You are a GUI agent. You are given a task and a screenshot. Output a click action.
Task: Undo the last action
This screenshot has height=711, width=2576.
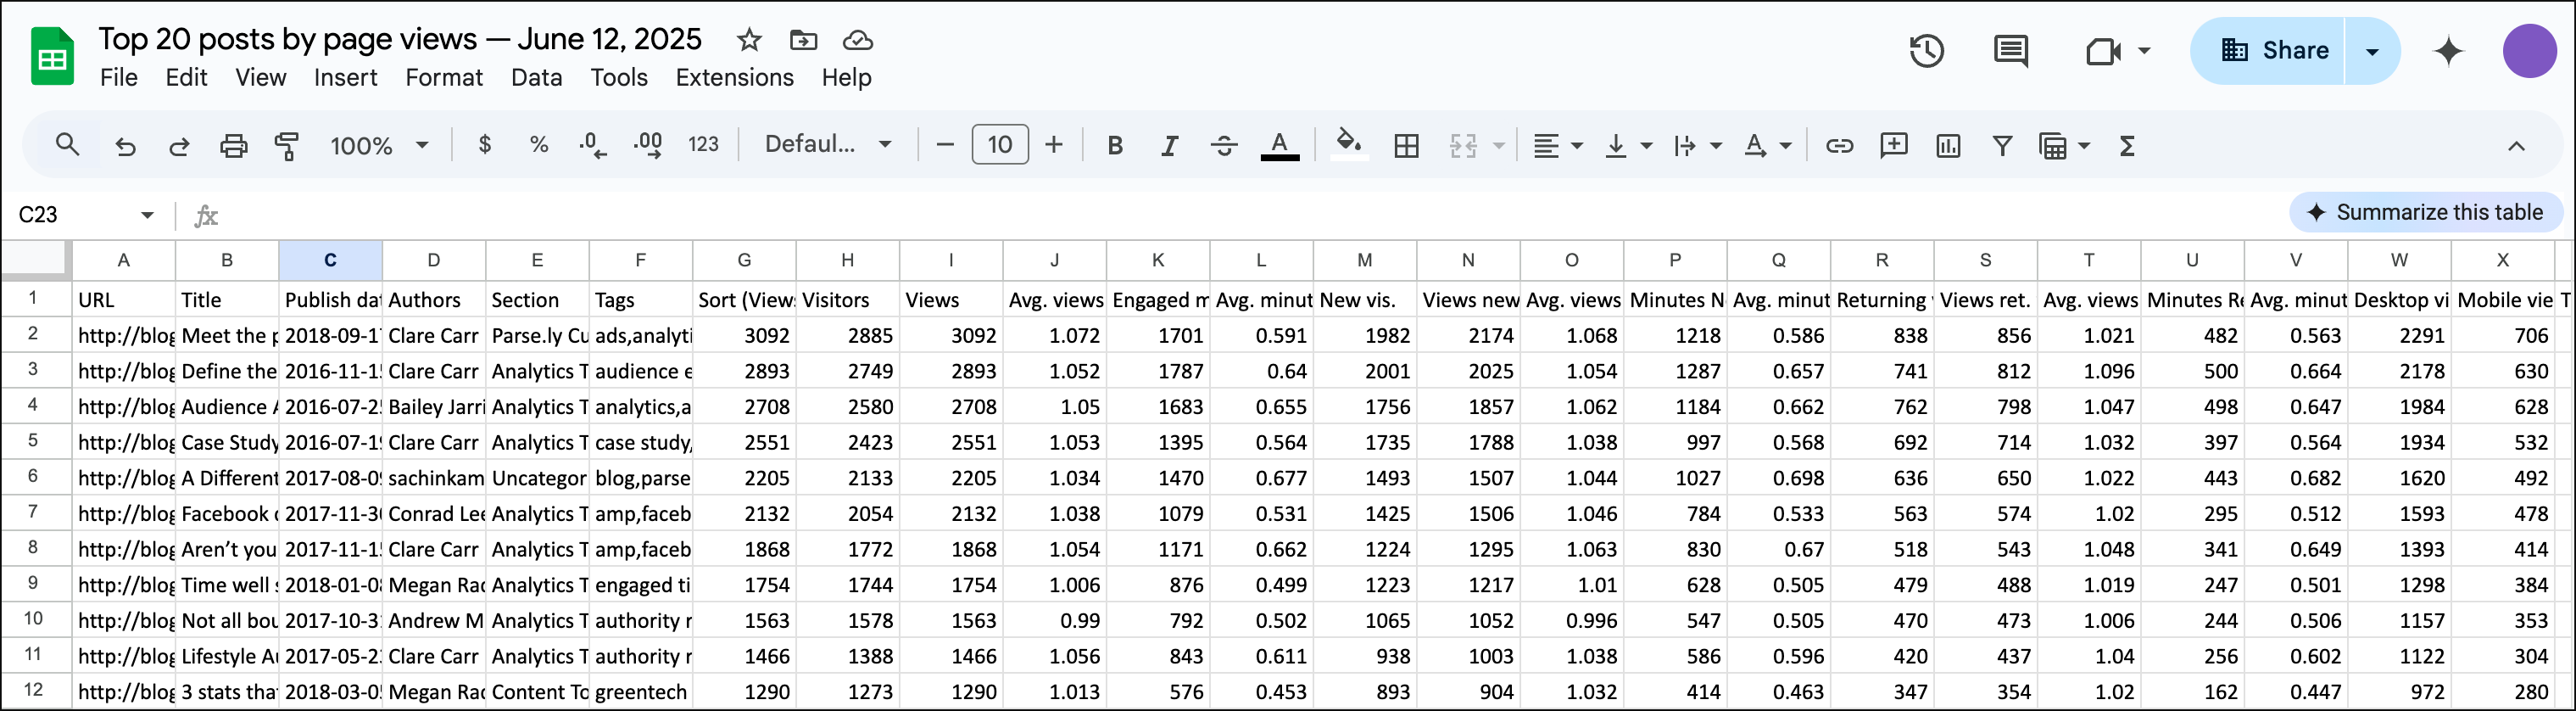tap(125, 146)
